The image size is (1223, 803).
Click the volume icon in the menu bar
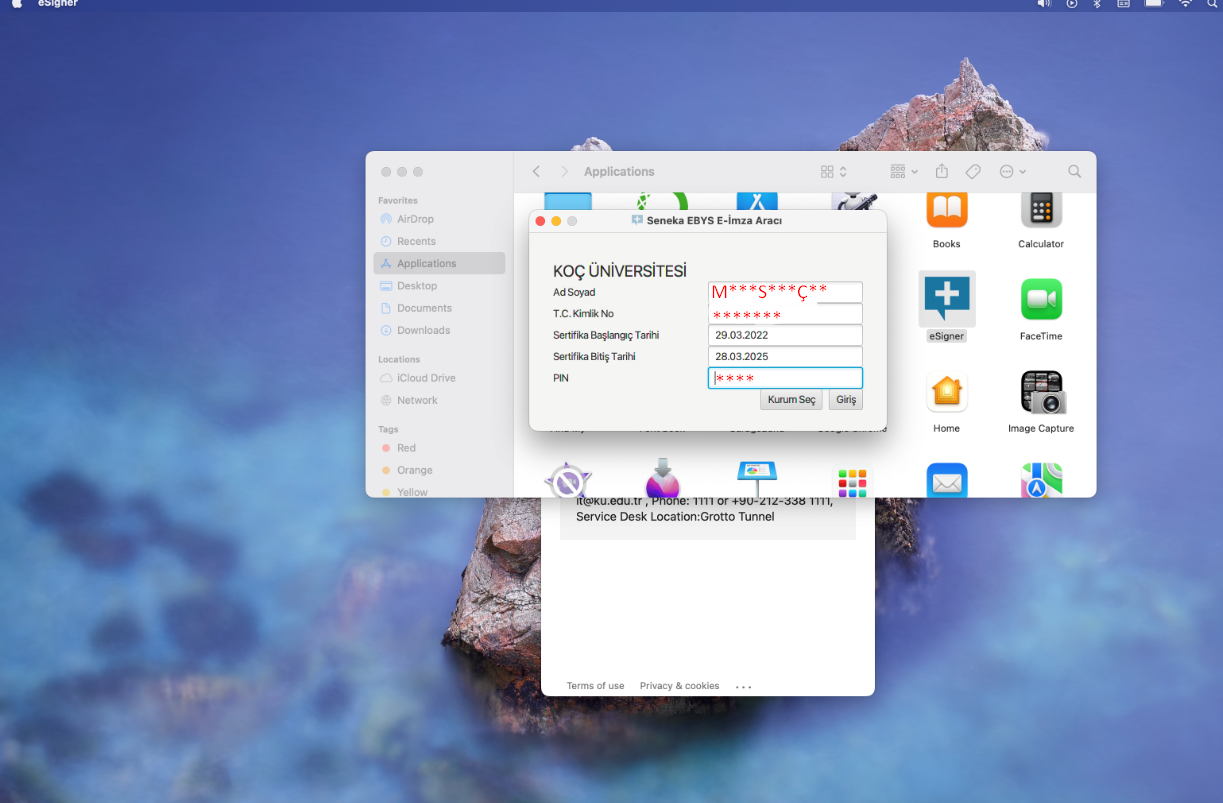tap(1043, 5)
